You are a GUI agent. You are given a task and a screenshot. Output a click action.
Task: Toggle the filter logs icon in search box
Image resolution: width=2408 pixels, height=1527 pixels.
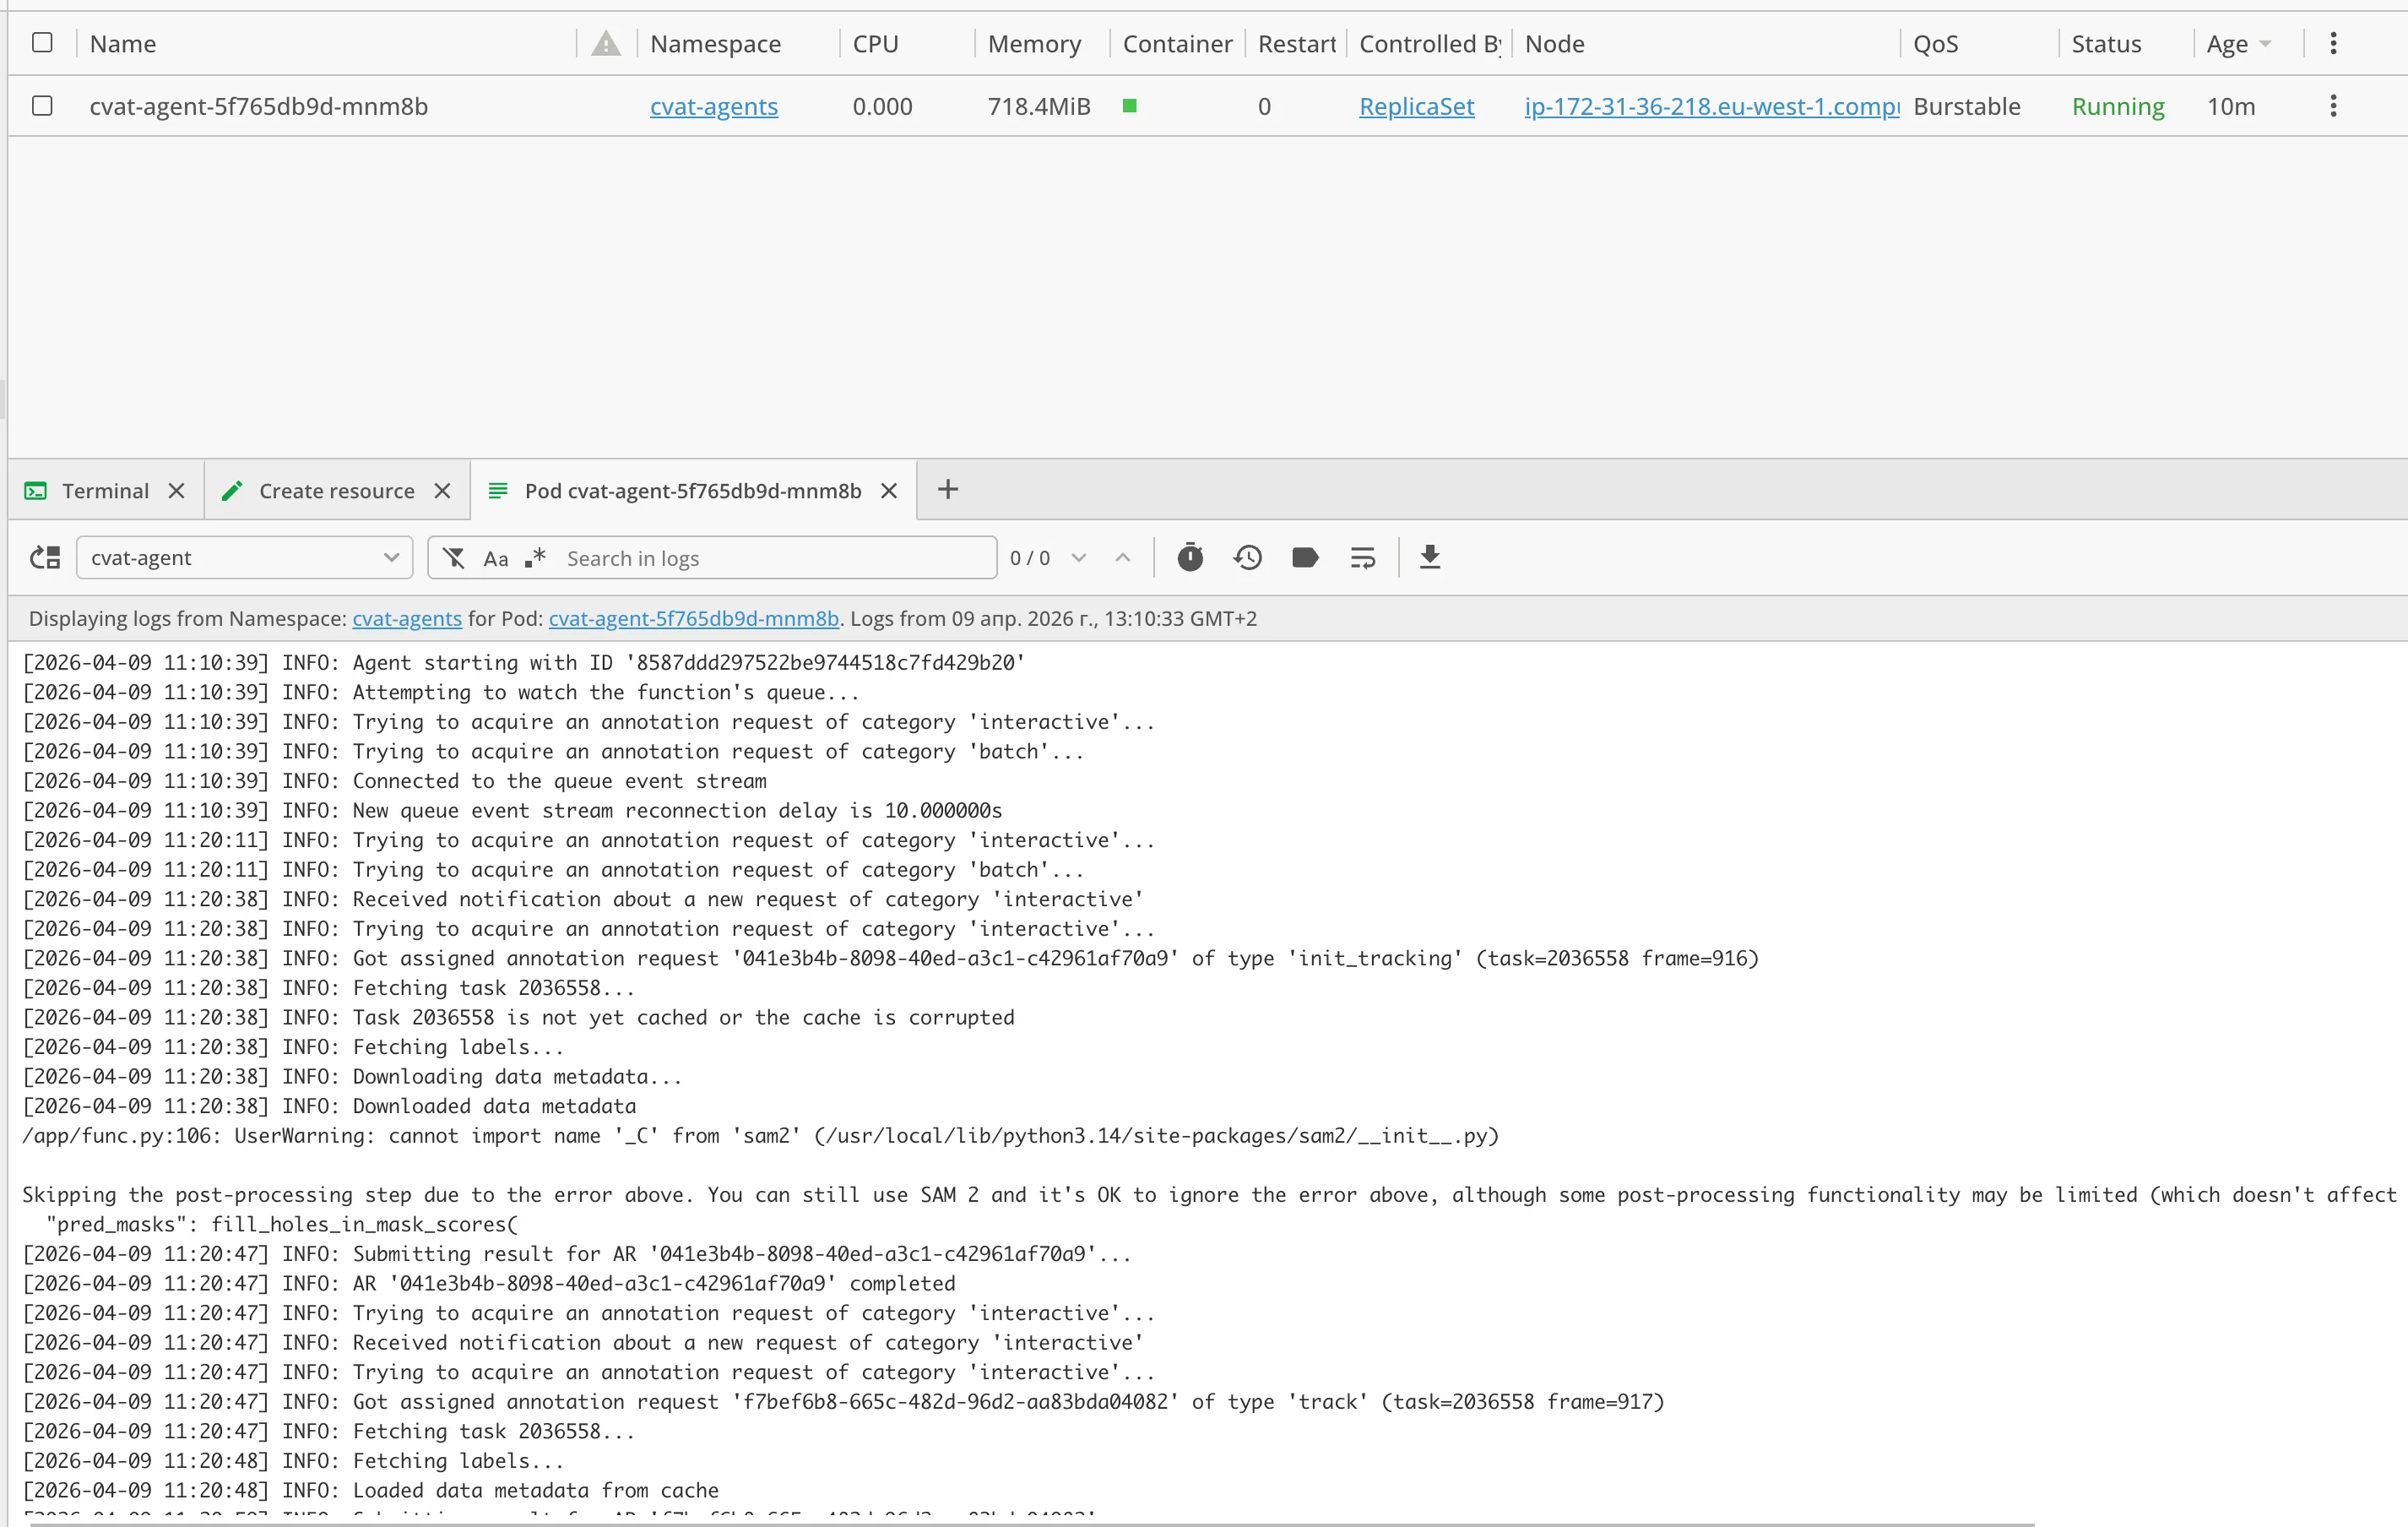coord(454,558)
